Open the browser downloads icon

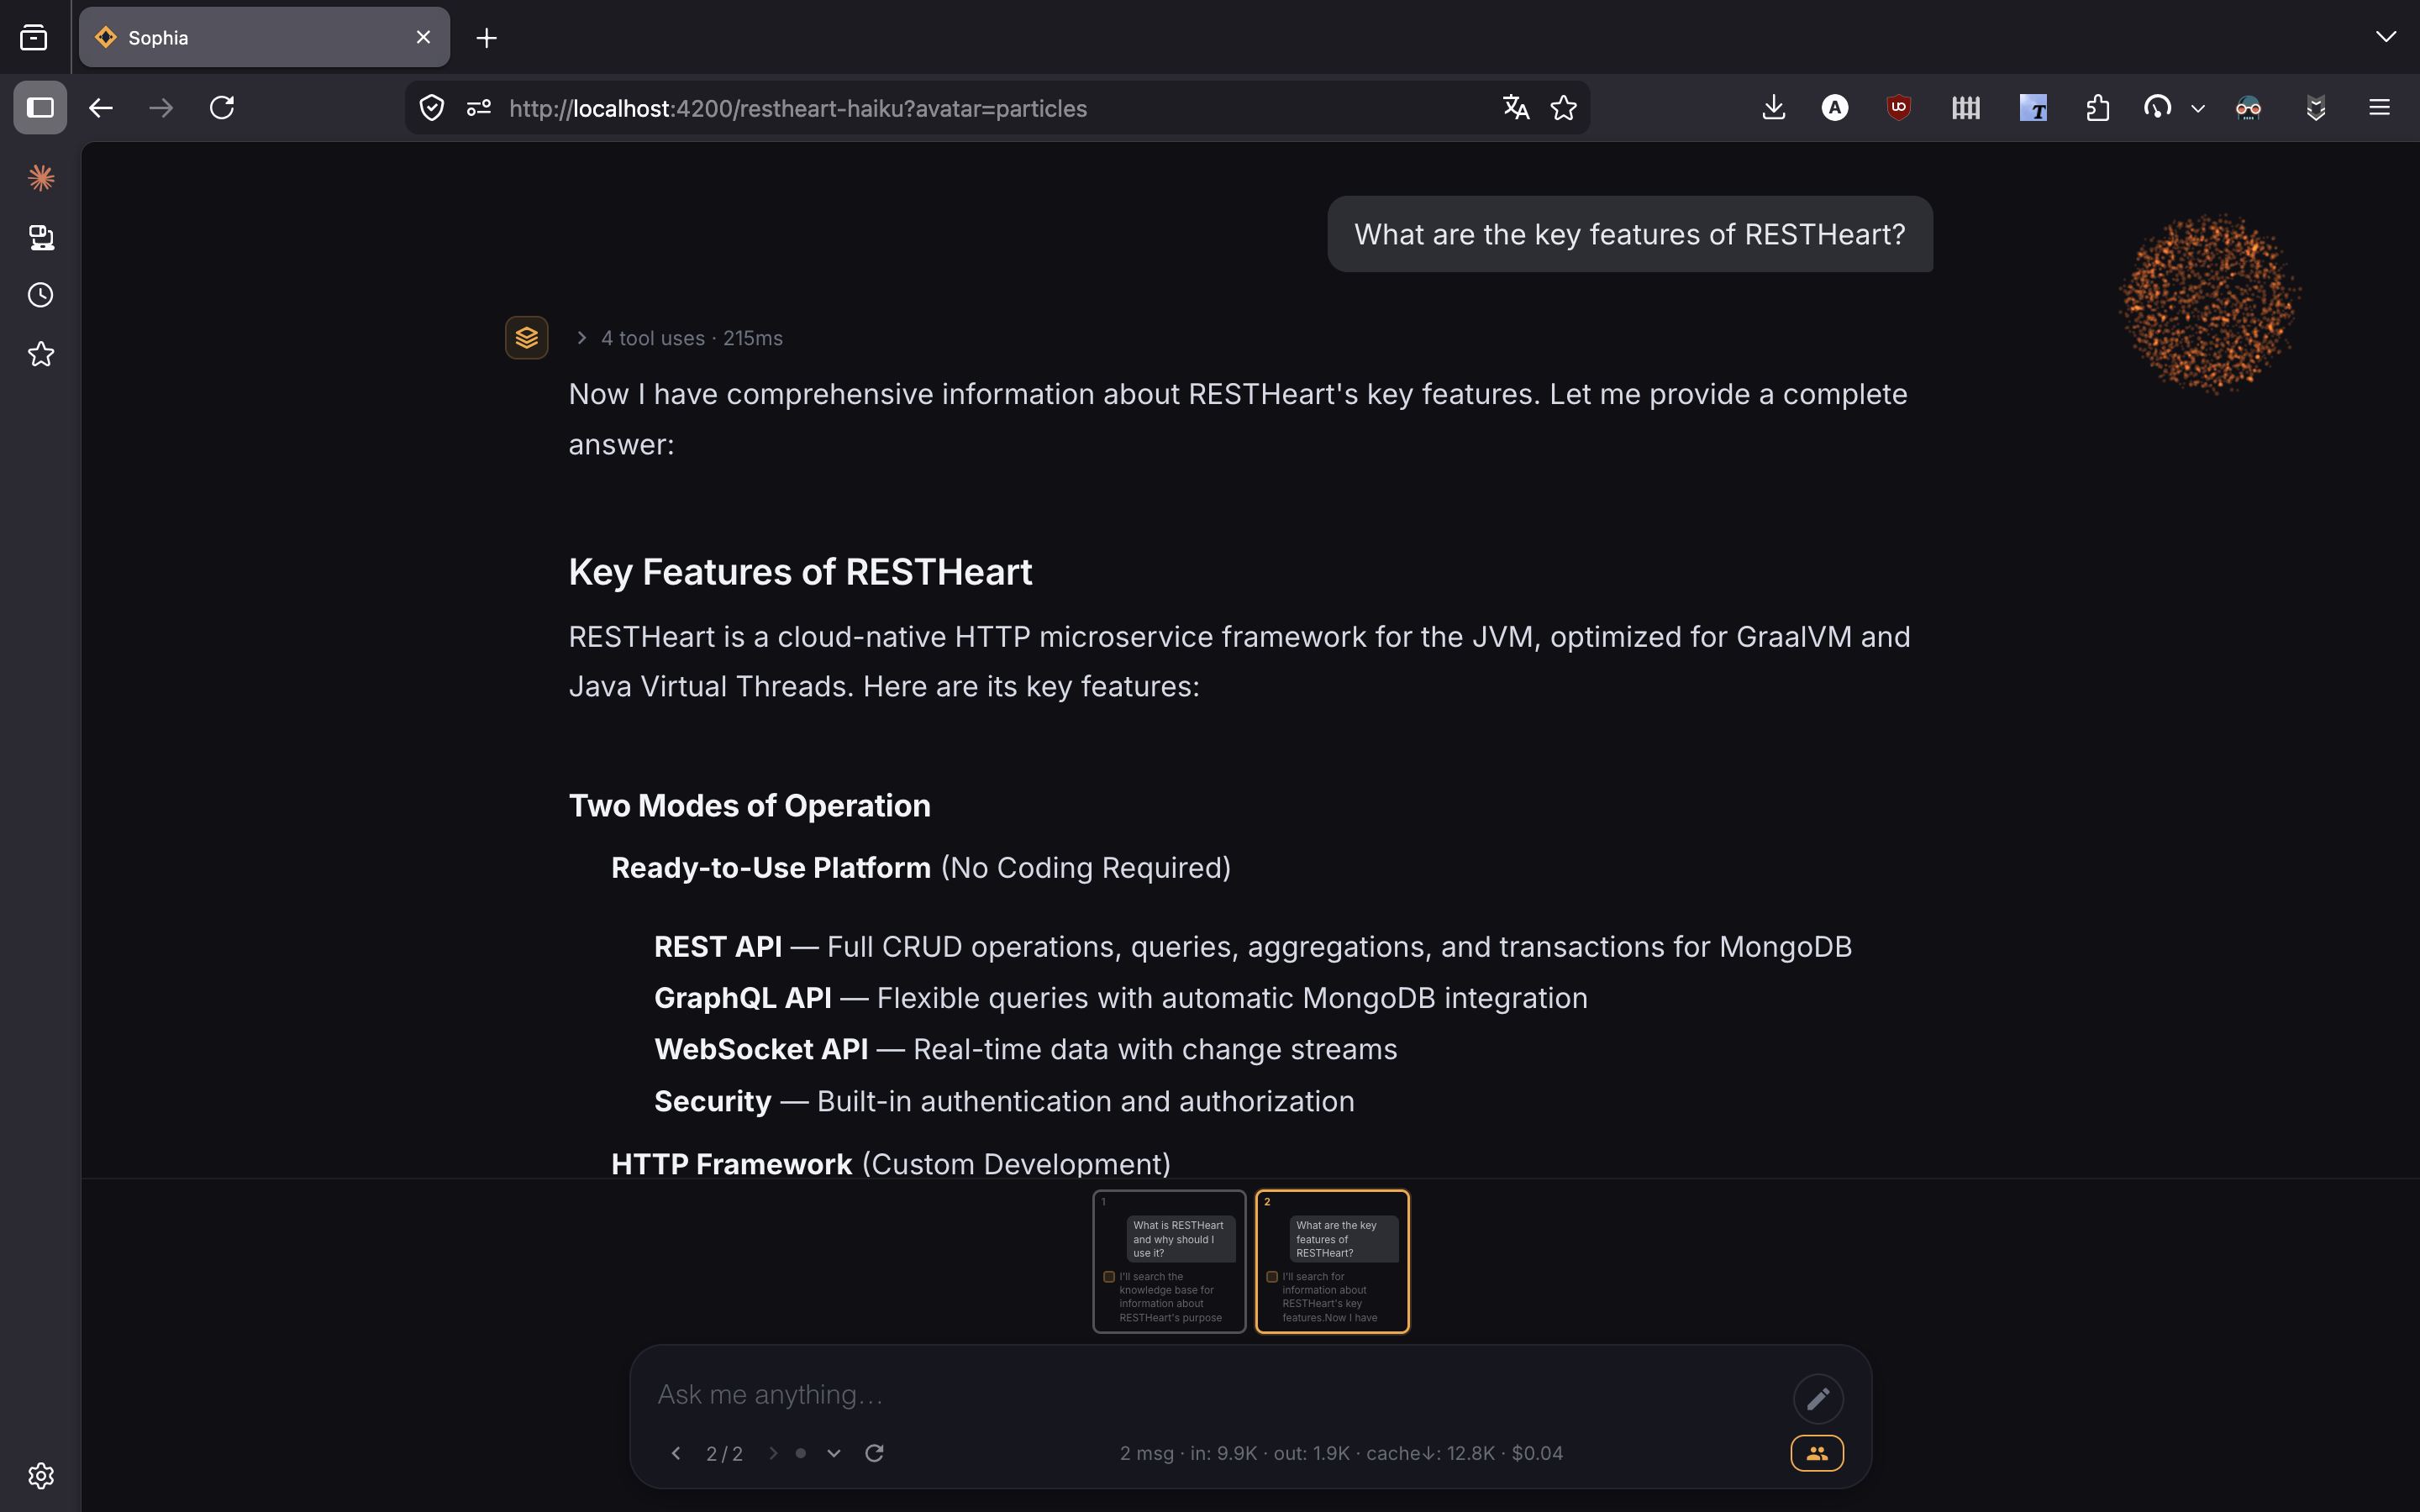tap(1773, 108)
